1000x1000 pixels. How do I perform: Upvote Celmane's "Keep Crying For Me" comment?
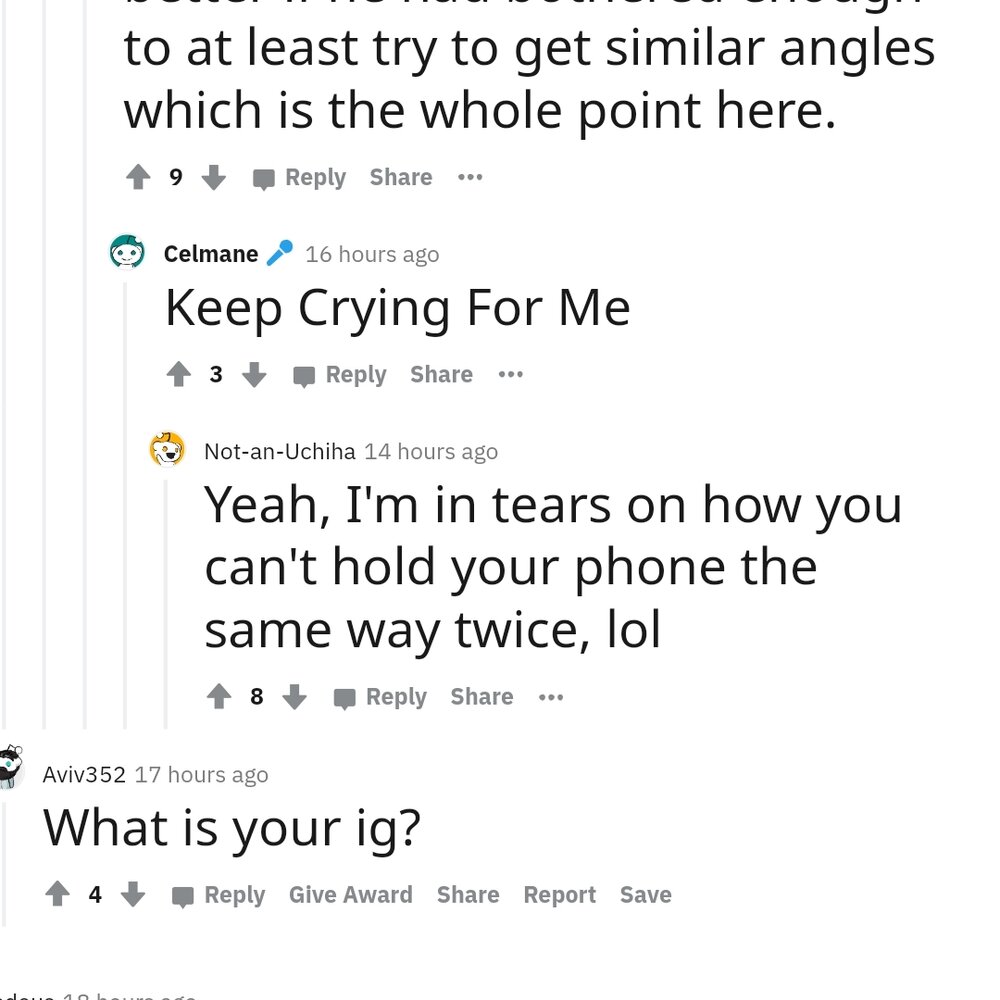tap(179, 375)
